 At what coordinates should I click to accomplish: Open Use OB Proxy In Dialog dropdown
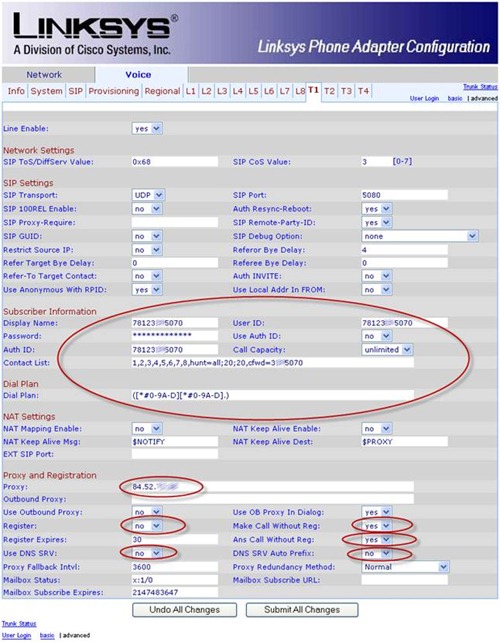point(377,512)
